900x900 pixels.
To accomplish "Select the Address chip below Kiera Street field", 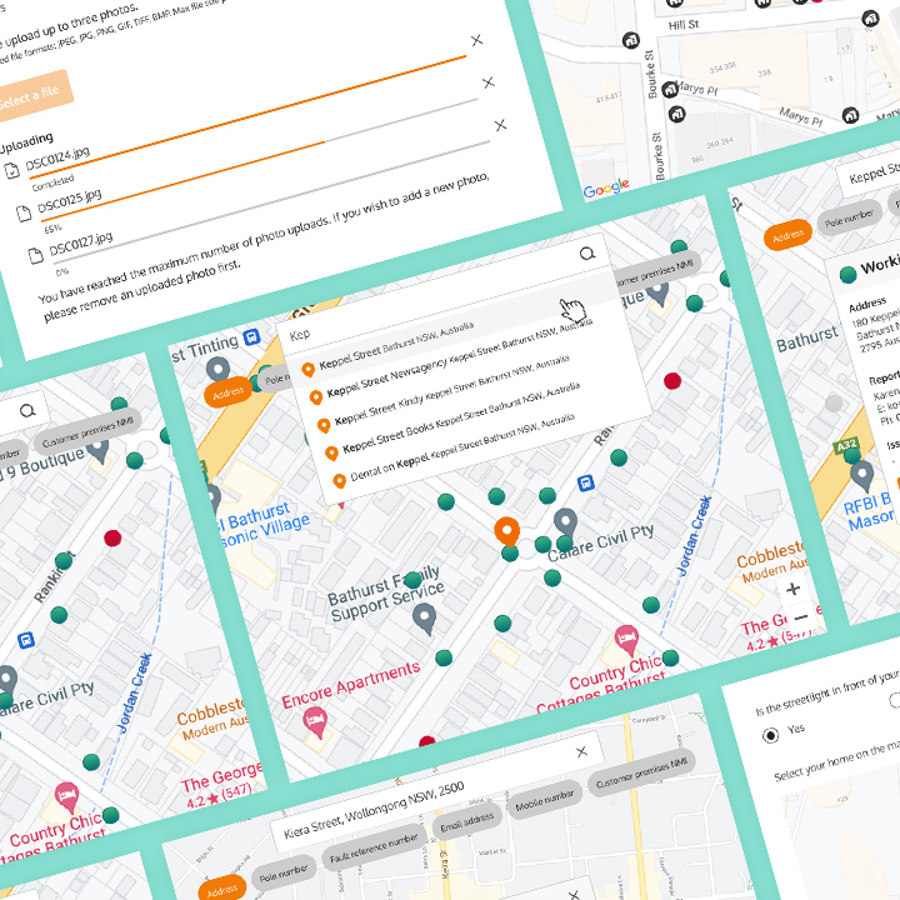I will pos(222,890).
